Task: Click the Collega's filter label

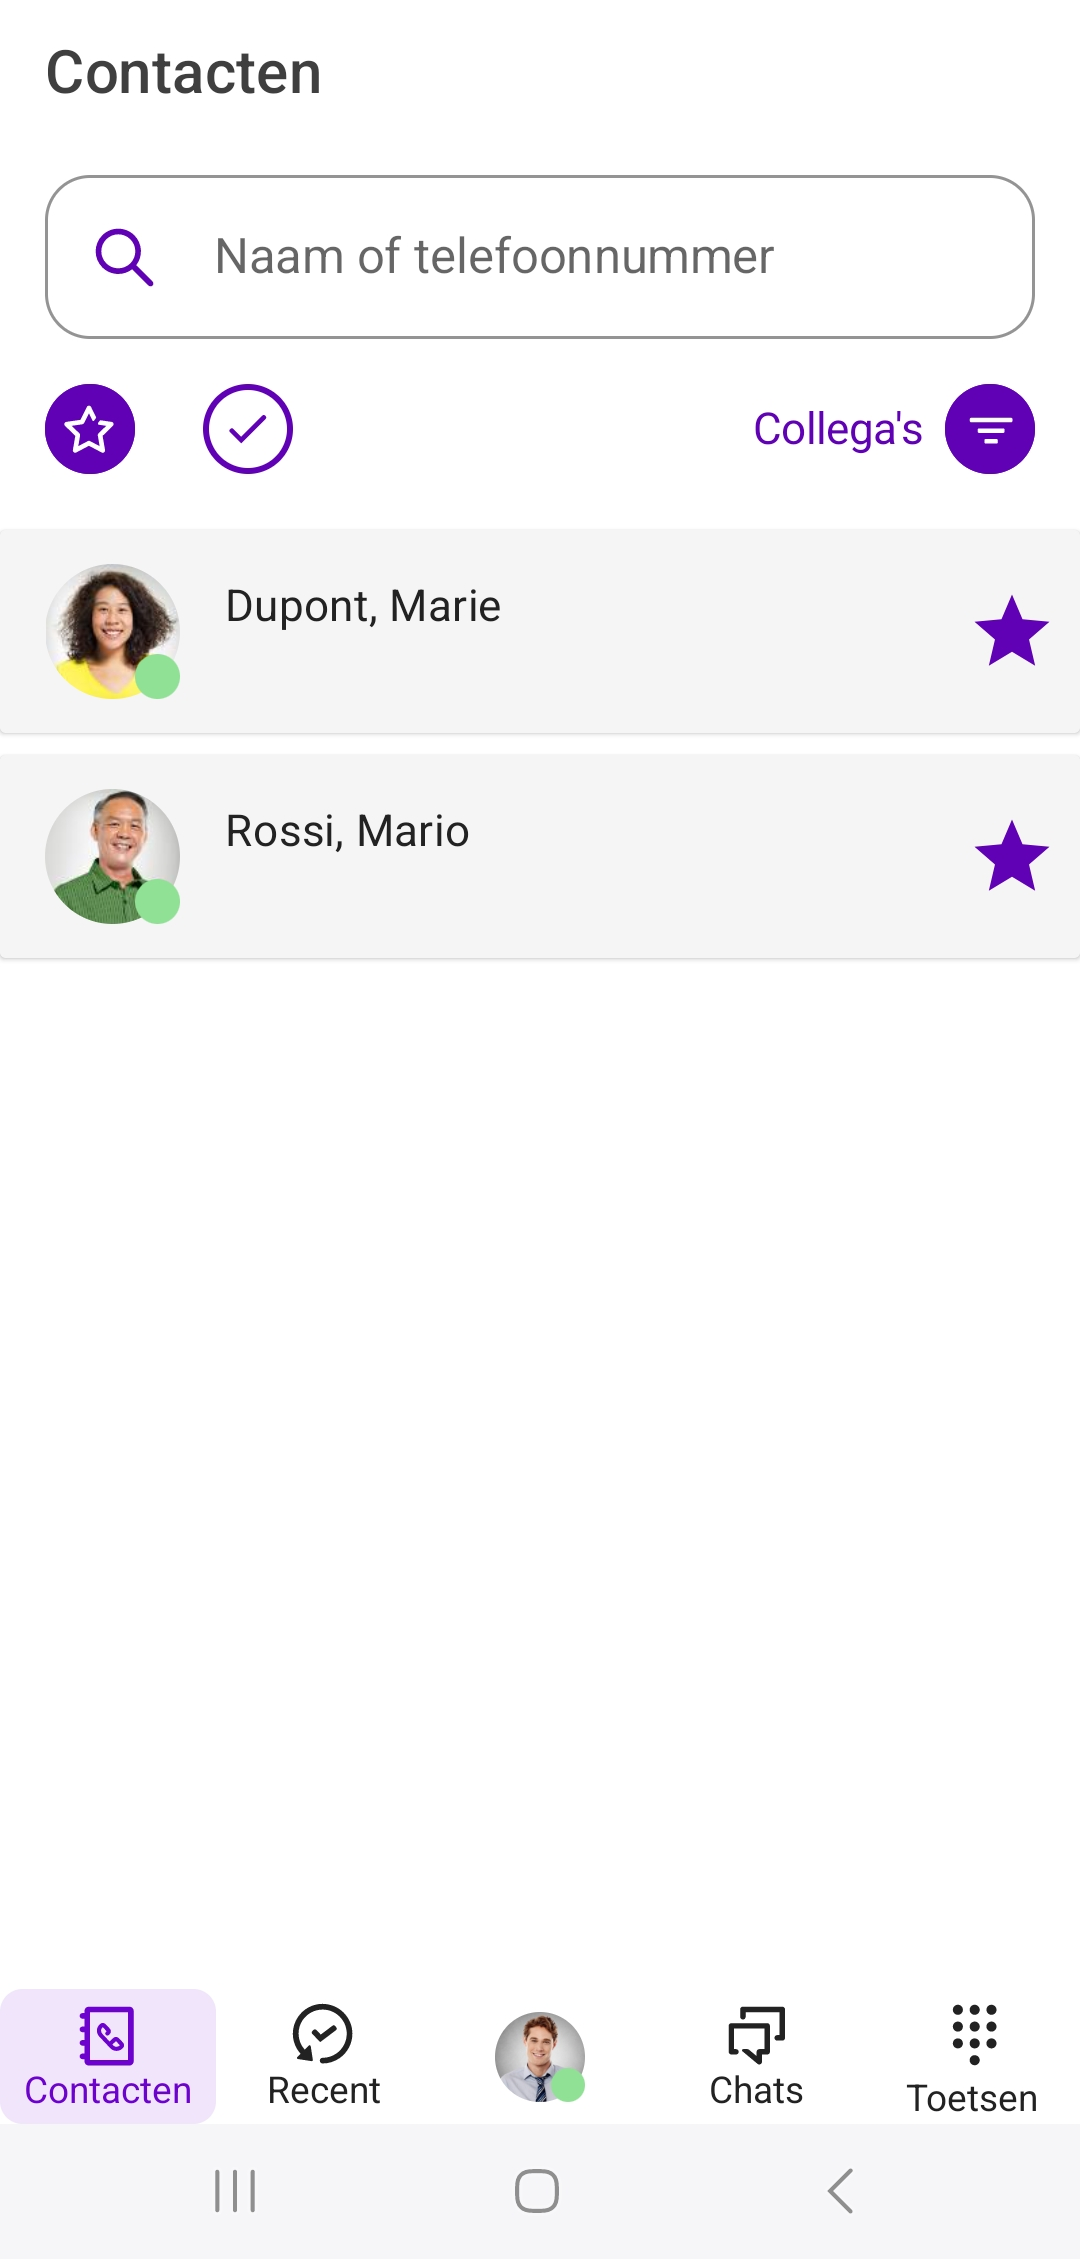Action: [838, 429]
